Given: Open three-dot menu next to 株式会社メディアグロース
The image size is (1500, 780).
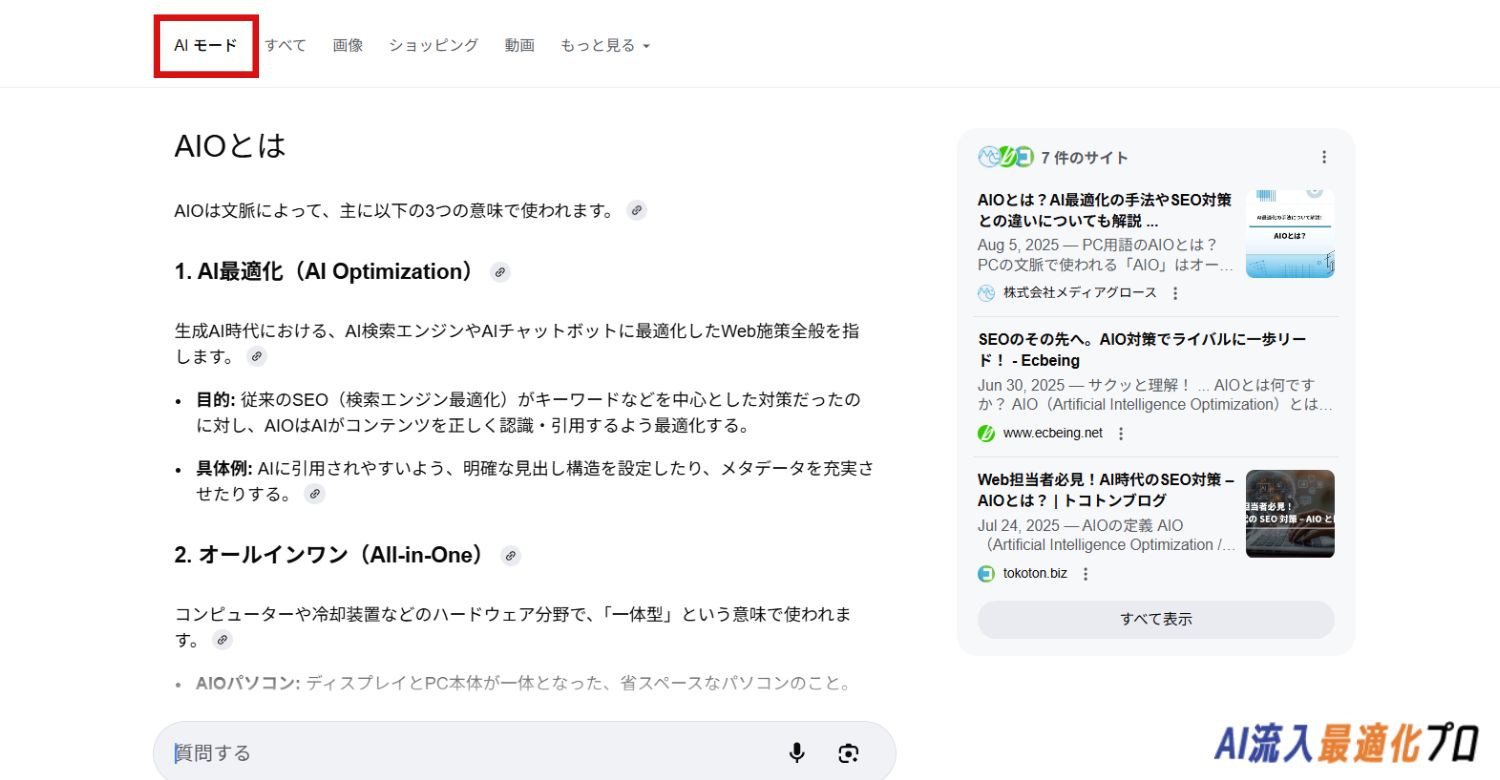Looking at the screenshot, I should pyautogui.click(x=1175, y=293).
